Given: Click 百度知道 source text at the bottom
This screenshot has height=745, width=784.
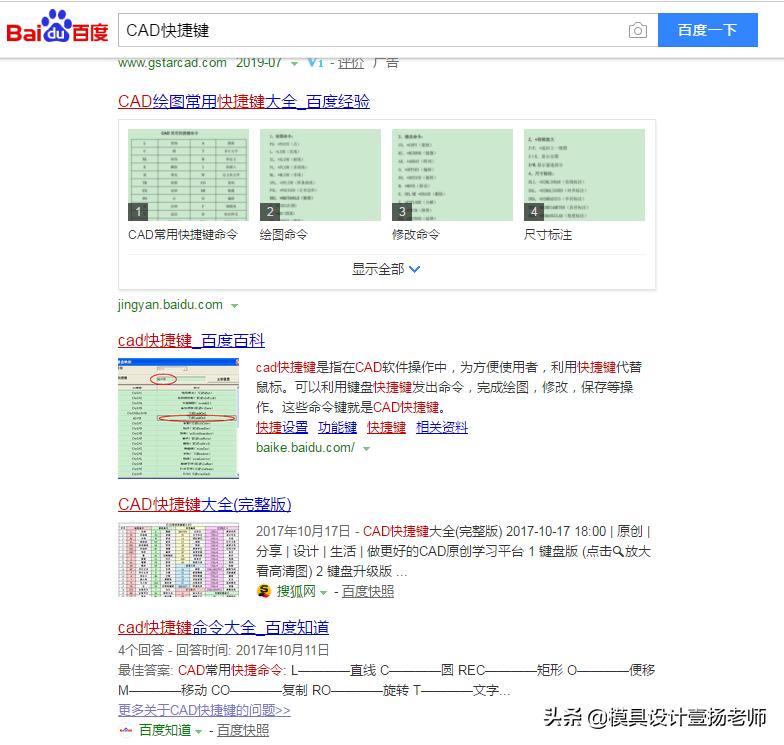Looking at the screenshot, I should tap(165, 730).
